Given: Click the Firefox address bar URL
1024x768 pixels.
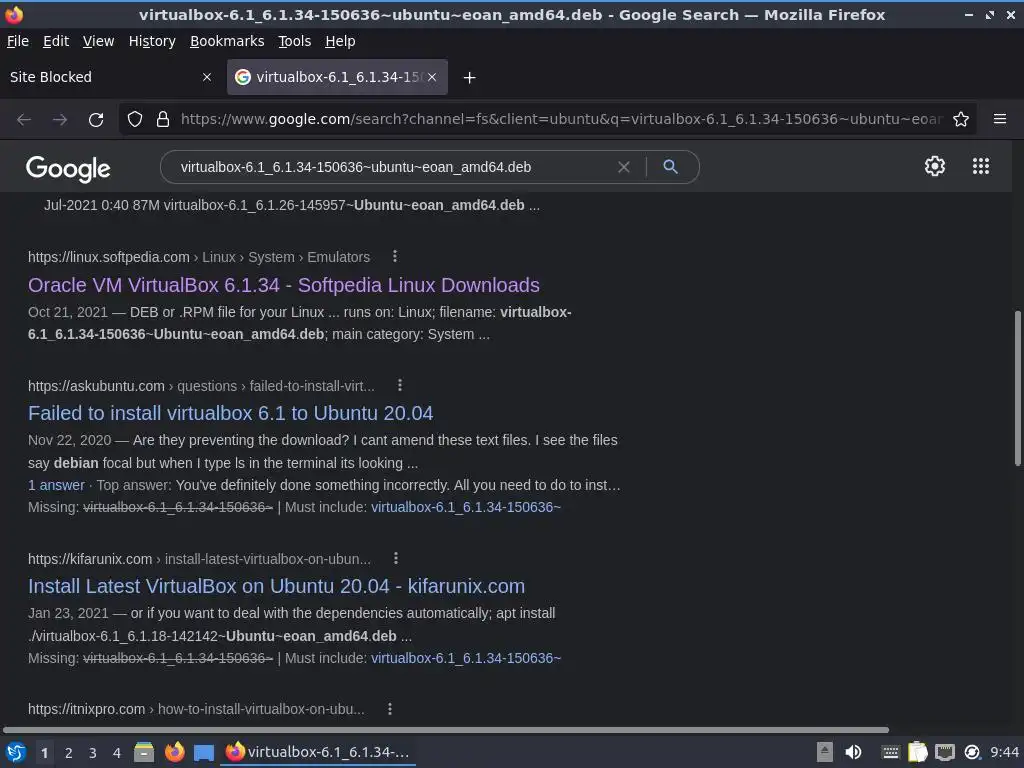Looking at the screenshot, I should pyautogui.click(x=562, y=120).
